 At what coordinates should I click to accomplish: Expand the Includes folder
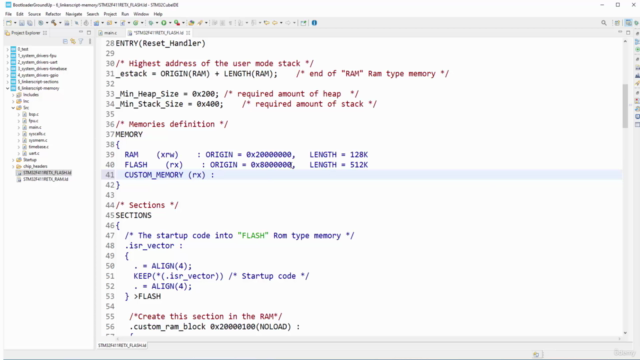point(13,95)
